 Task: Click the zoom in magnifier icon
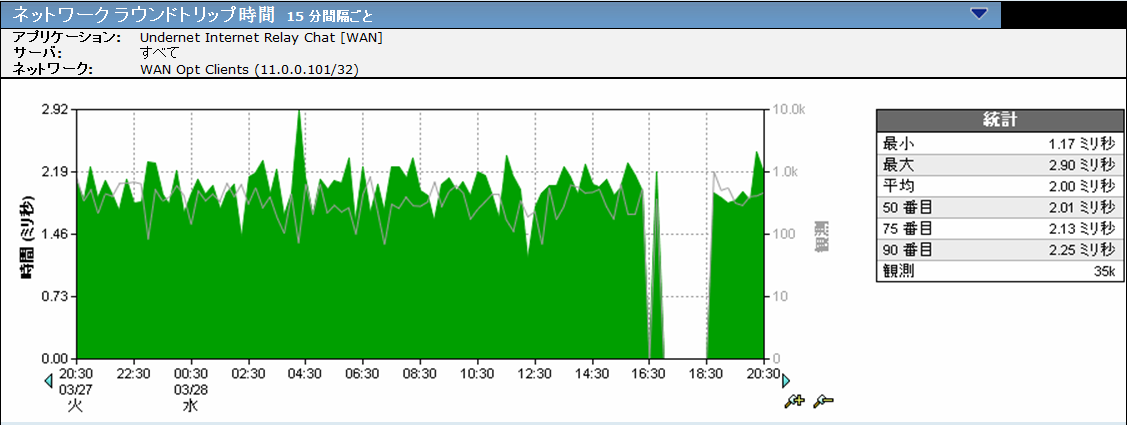(794, 402)
